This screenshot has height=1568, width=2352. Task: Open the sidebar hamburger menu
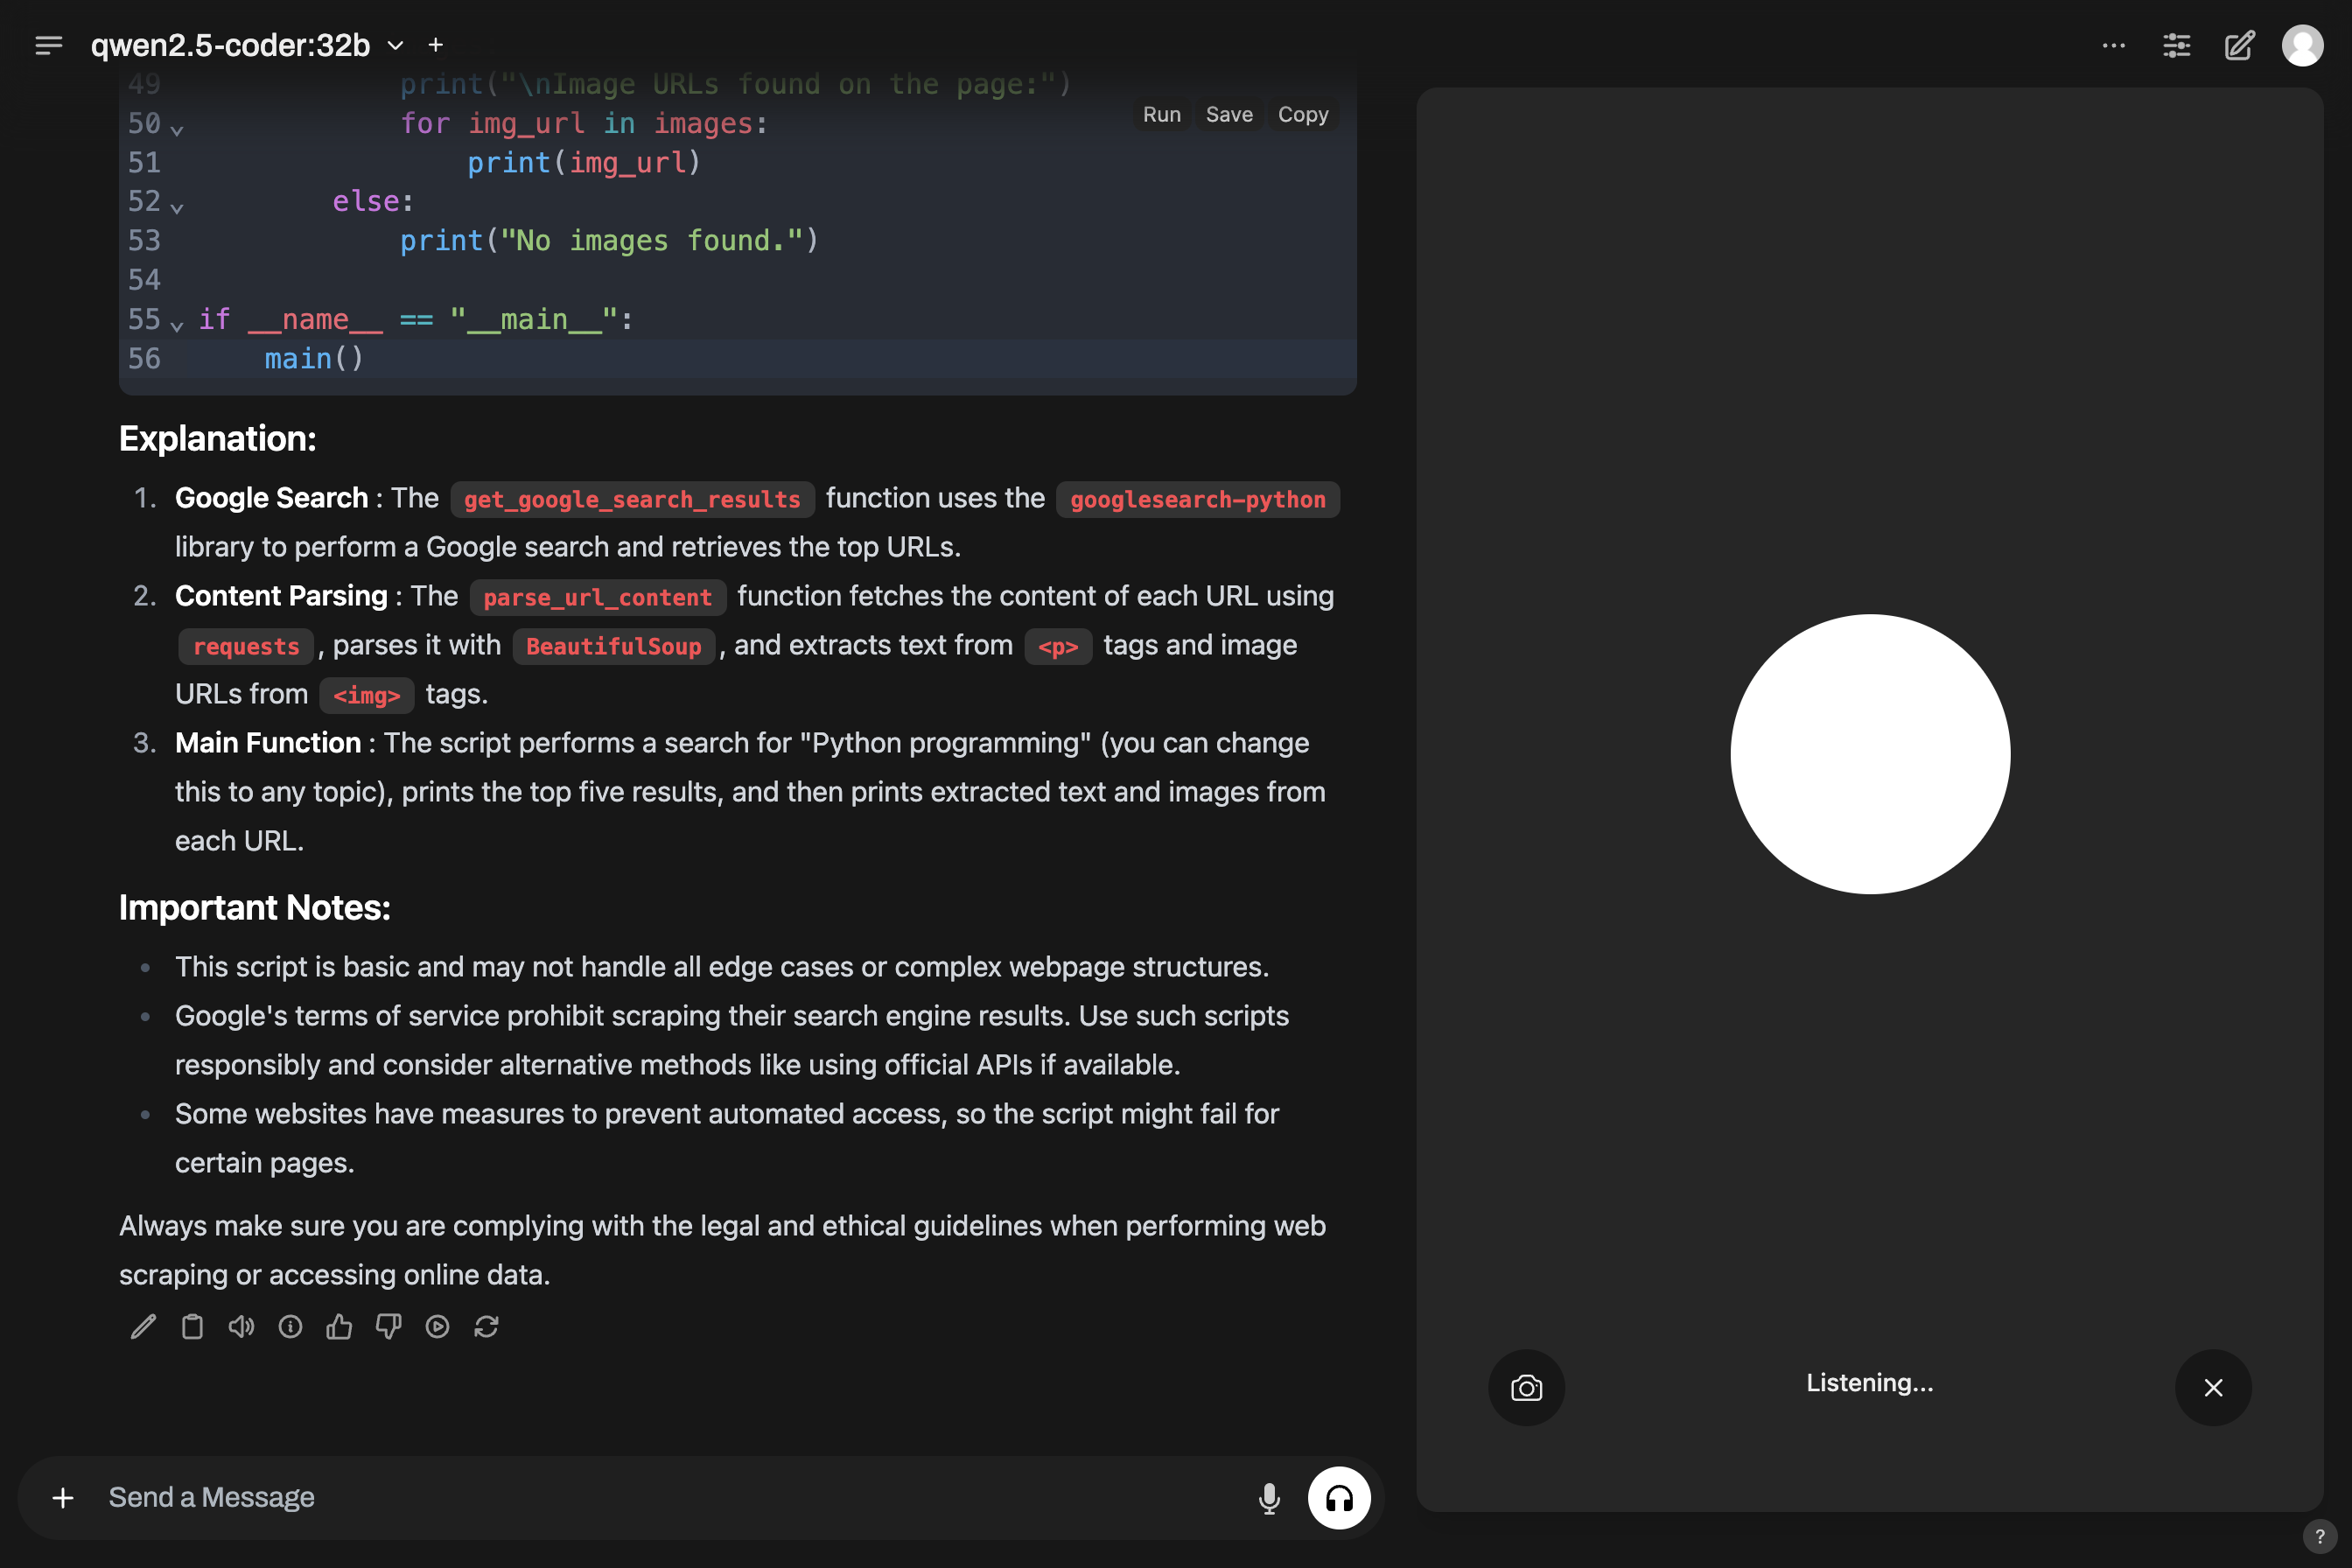(48, 45)
